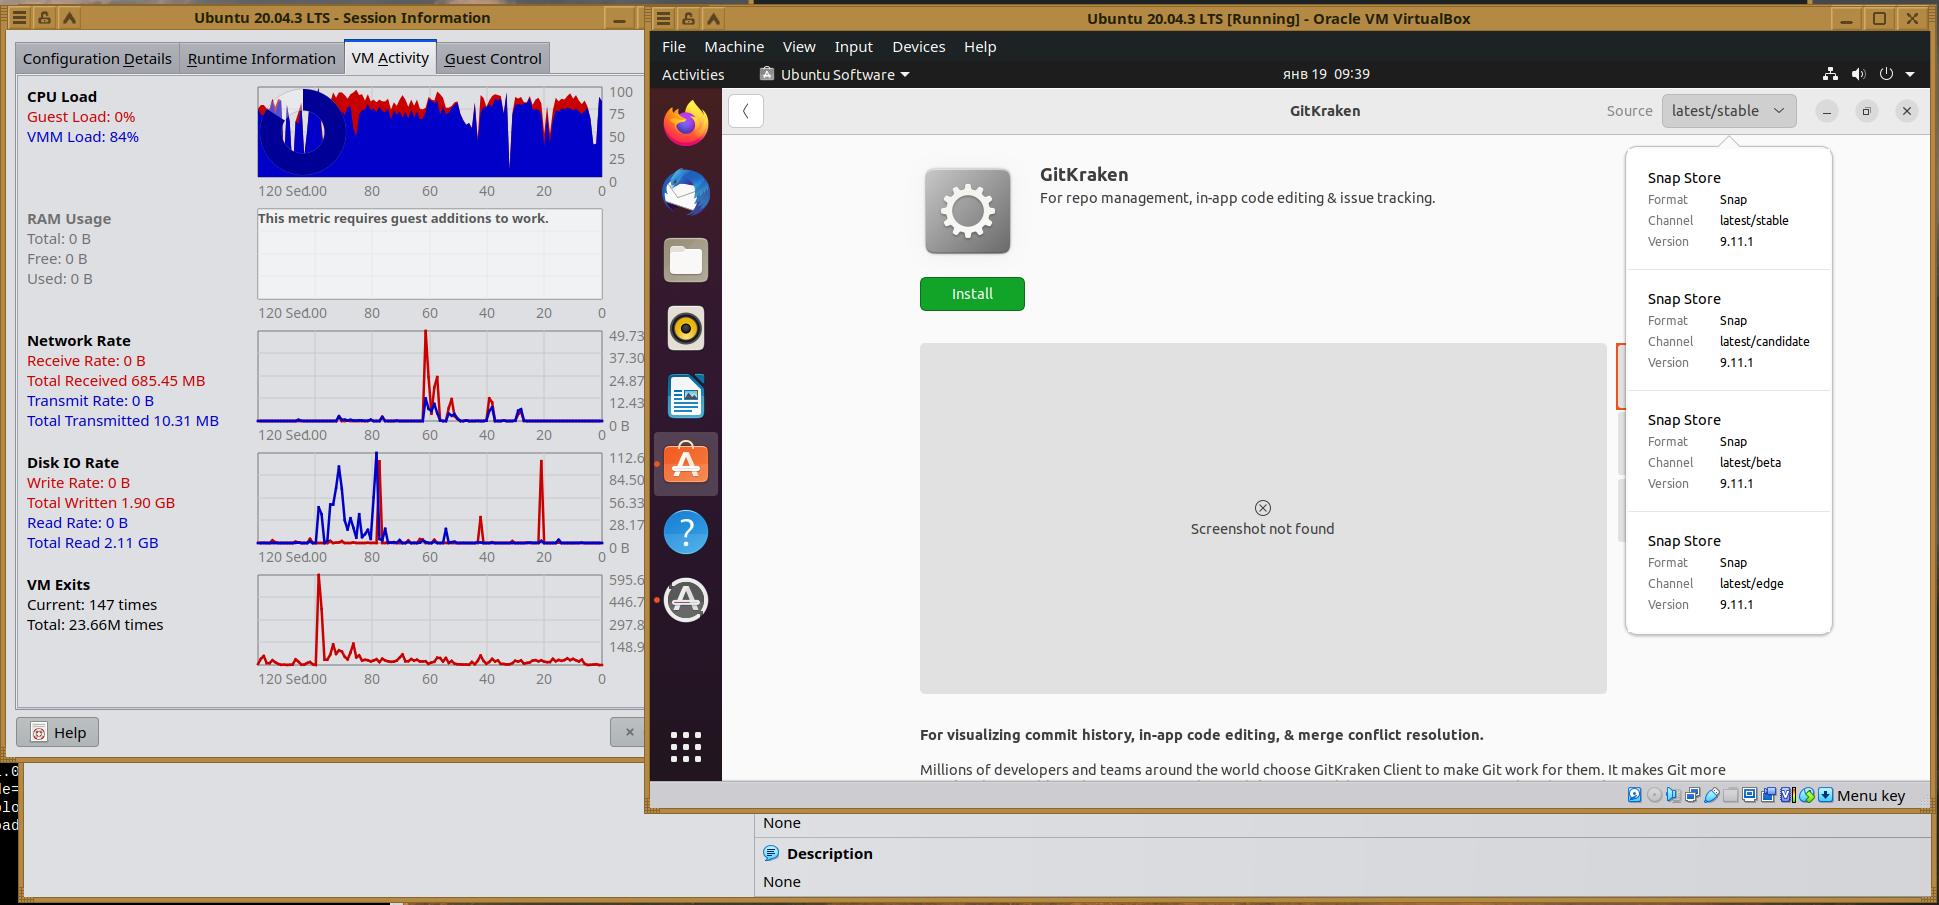1939x905 pixels.
Task: Open the clock showing янв 19 09:39
Action: pyautogui.click(x=1326, y=74)
